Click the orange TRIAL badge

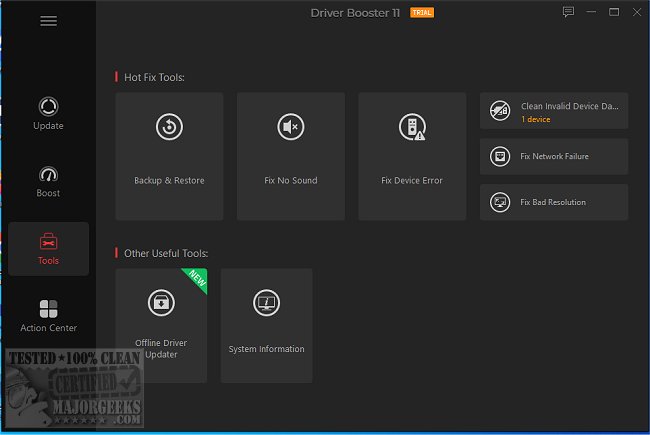pyautogui.click(x=422, y=13)
